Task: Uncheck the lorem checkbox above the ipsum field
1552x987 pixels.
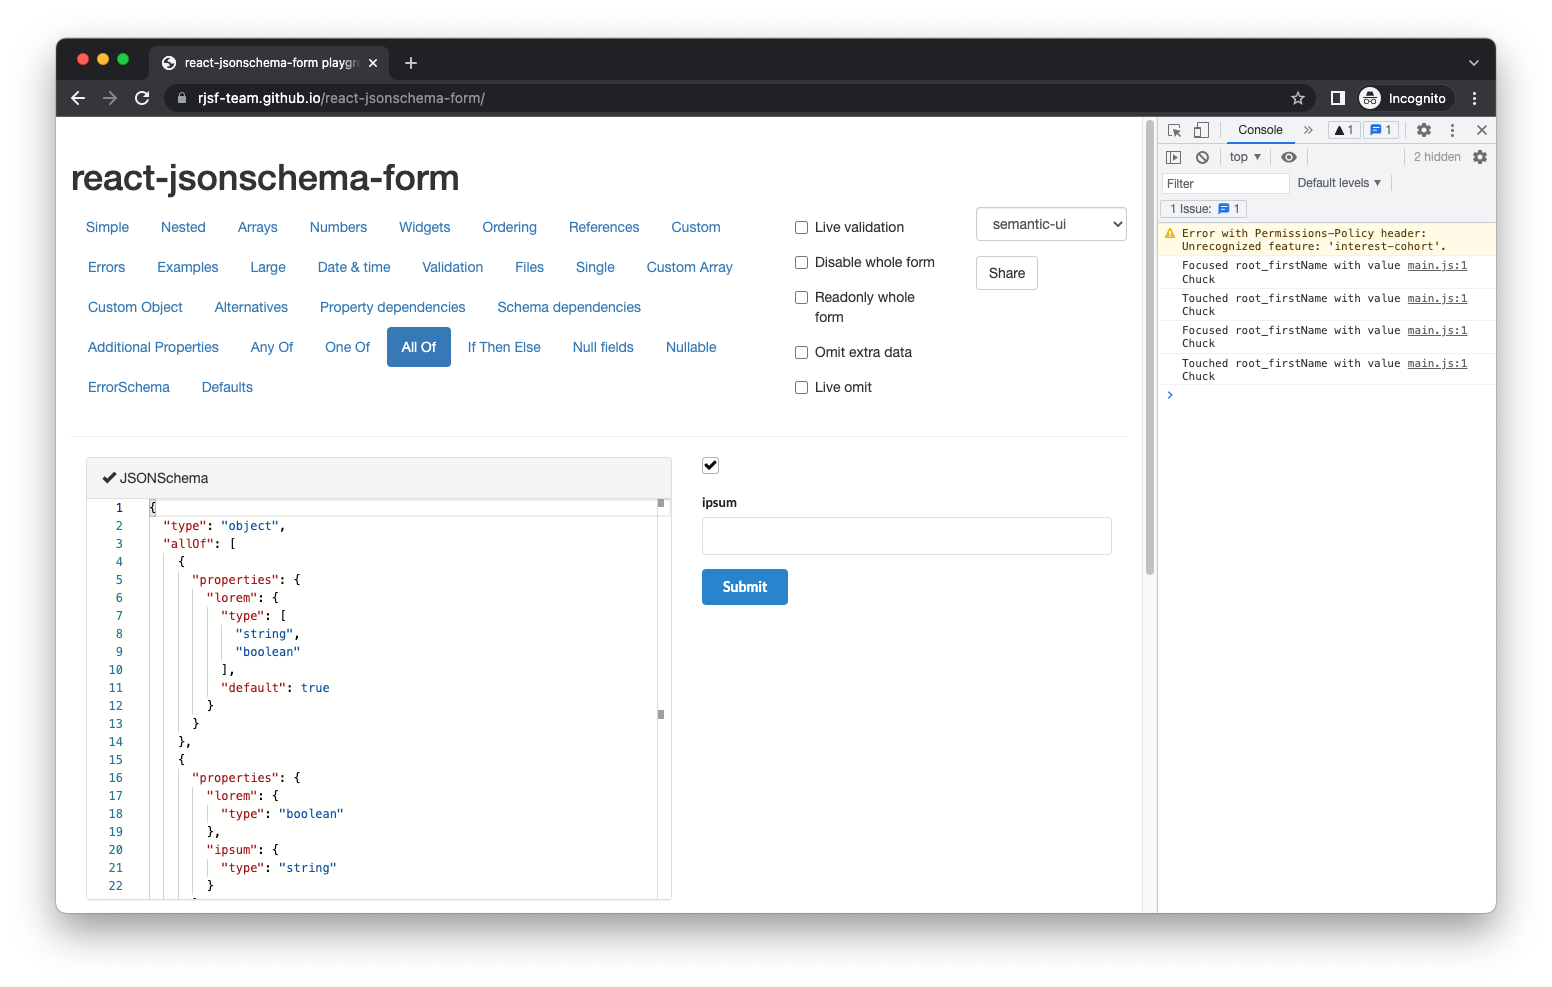Action: 710,465
